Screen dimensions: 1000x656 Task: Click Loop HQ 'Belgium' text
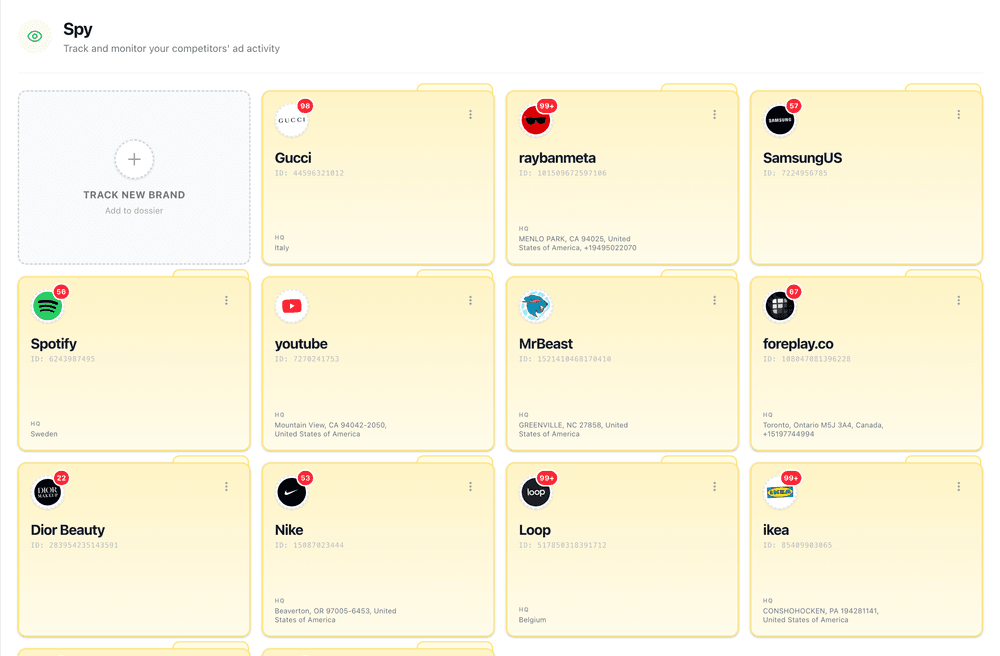pyautogui.click(x=533, y=620)
